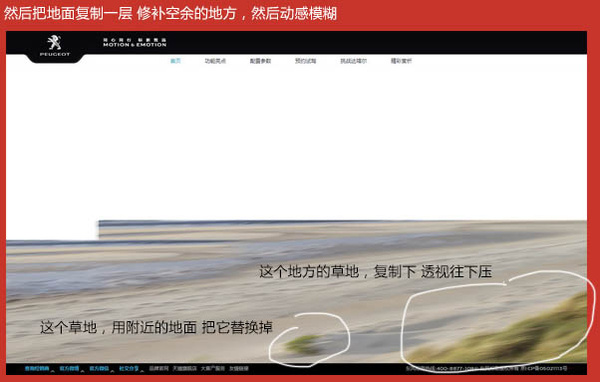Open the rightmost header navigation item
The height and width of the screenshot is (382, 600).
point(401,61)
